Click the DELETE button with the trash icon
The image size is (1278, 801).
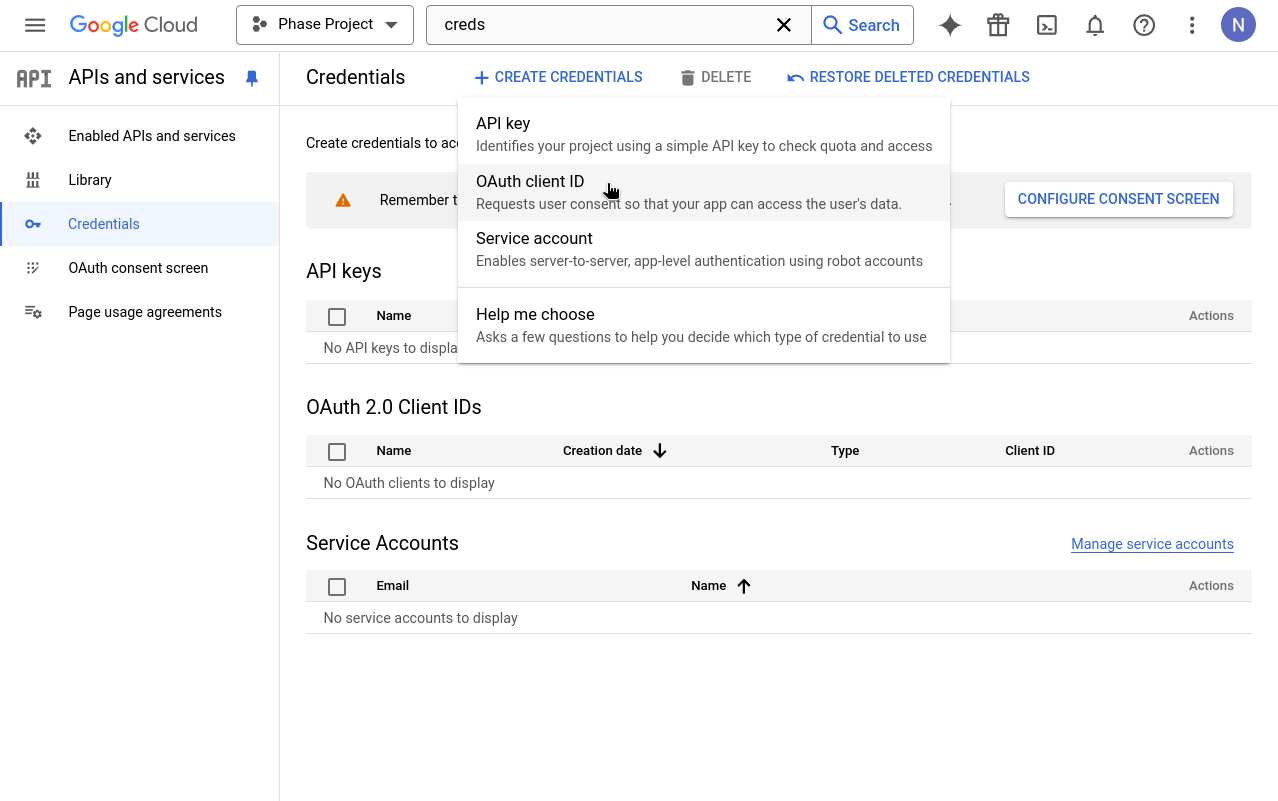715,77
